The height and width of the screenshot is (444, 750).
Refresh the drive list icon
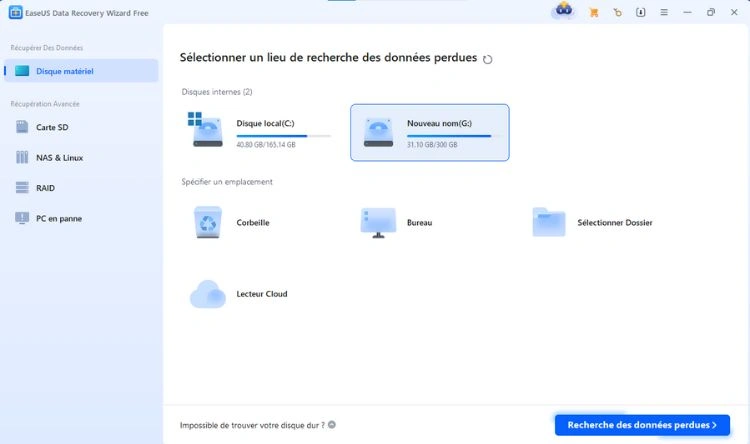click(487, 59)
